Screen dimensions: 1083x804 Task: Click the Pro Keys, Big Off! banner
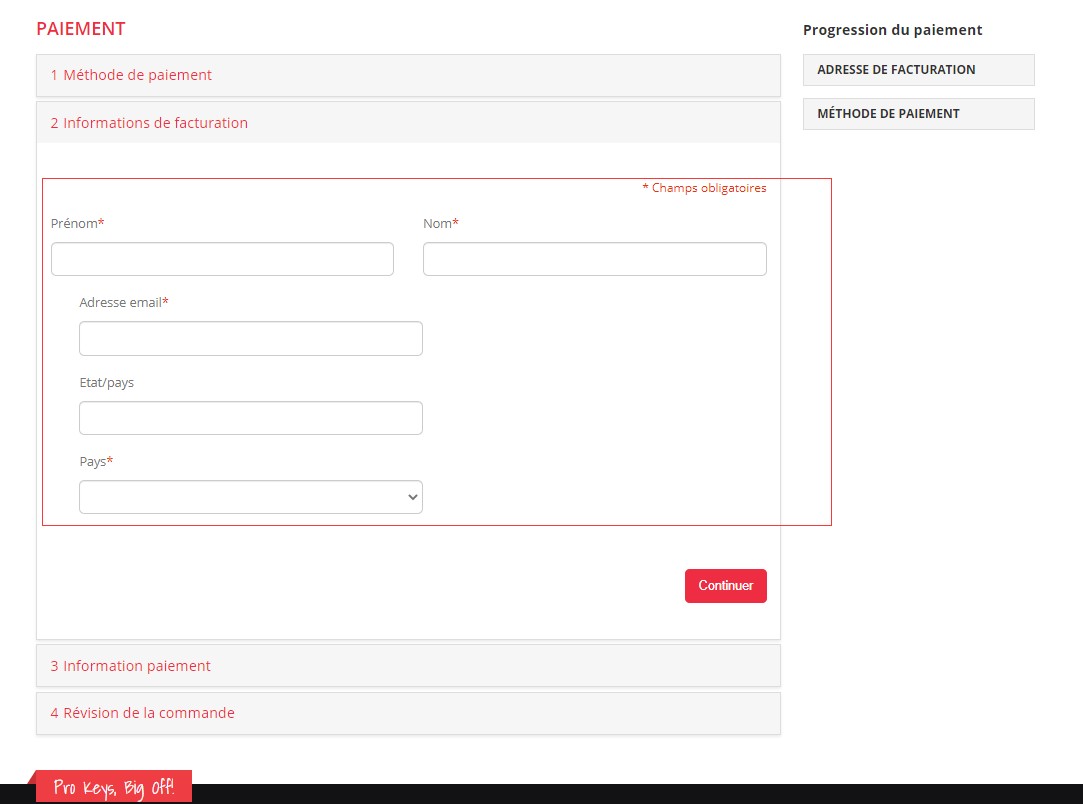[114, 787]
